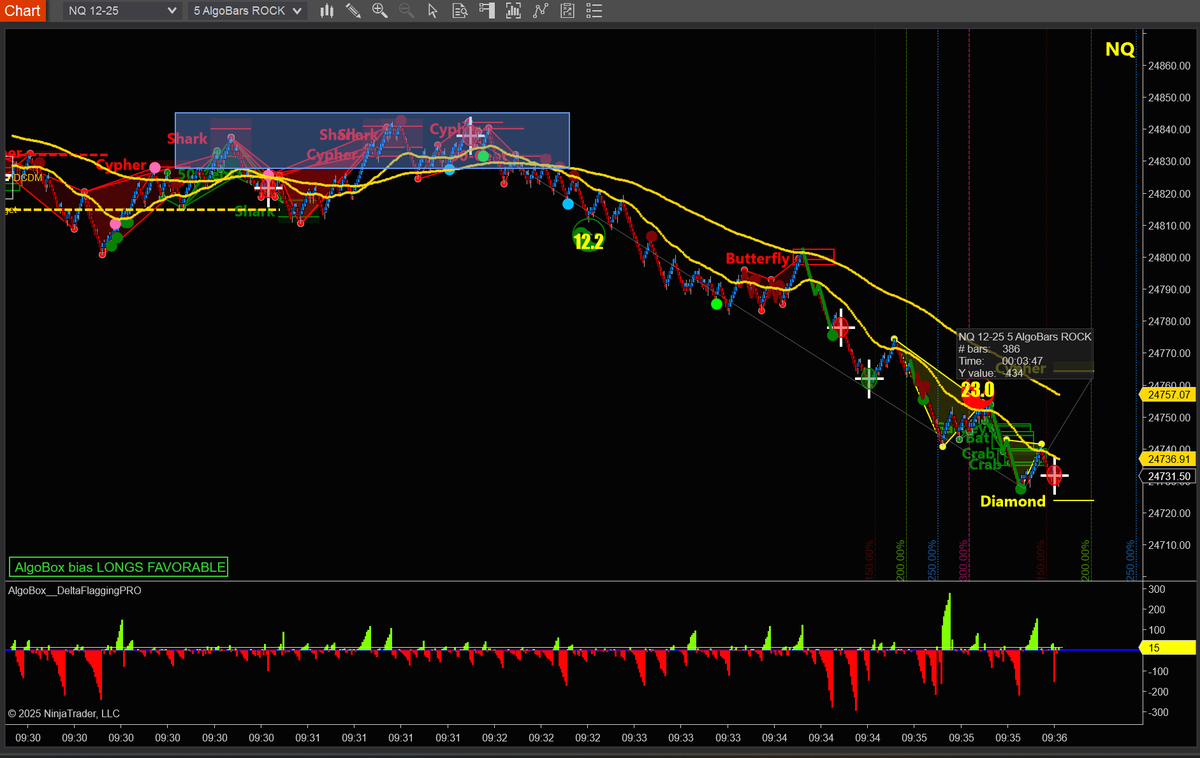Image resolution: width=1200 pixels, height=758 pixels.
Task: Click the Chart tab label
Action: (22, 10)
